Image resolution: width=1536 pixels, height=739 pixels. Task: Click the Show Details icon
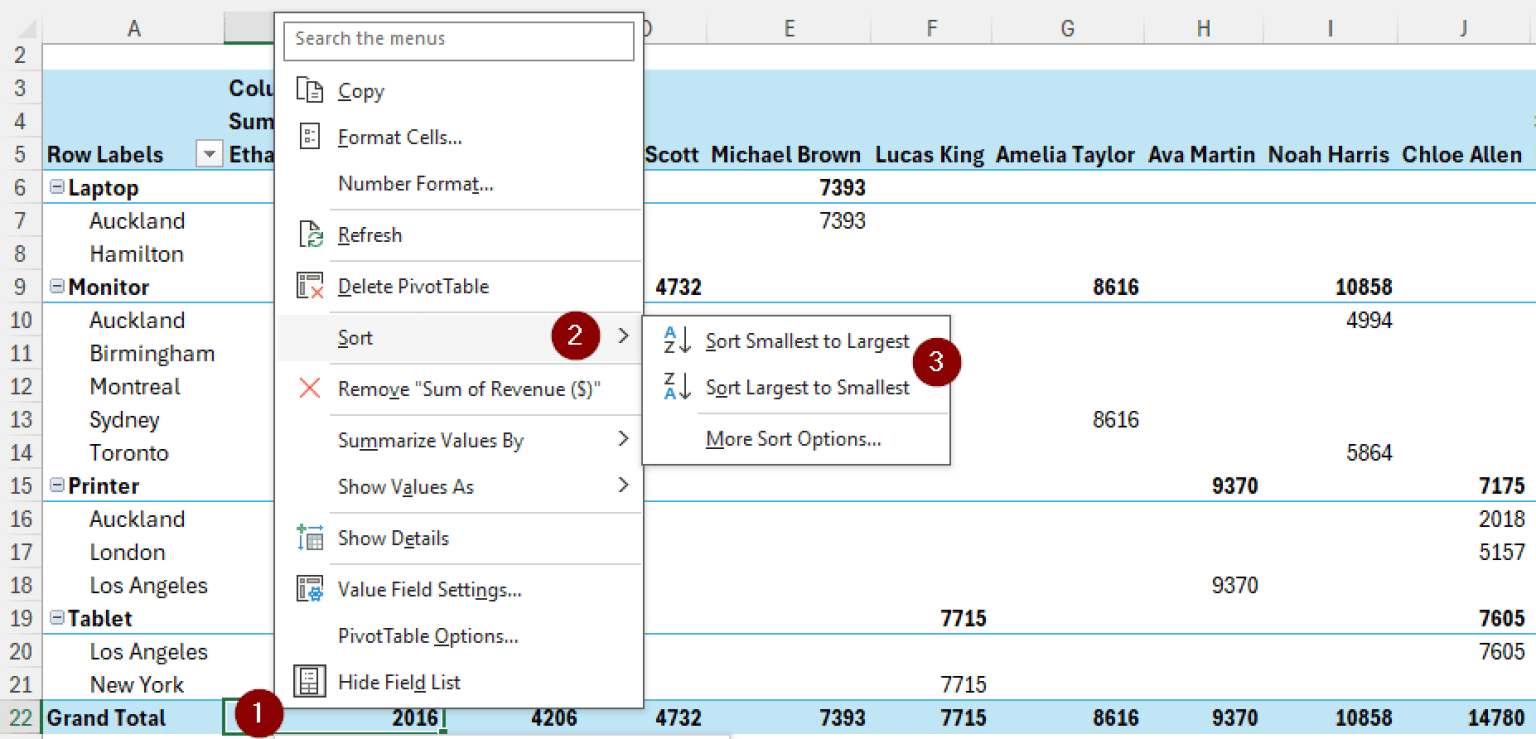click(x=311, y=538)
